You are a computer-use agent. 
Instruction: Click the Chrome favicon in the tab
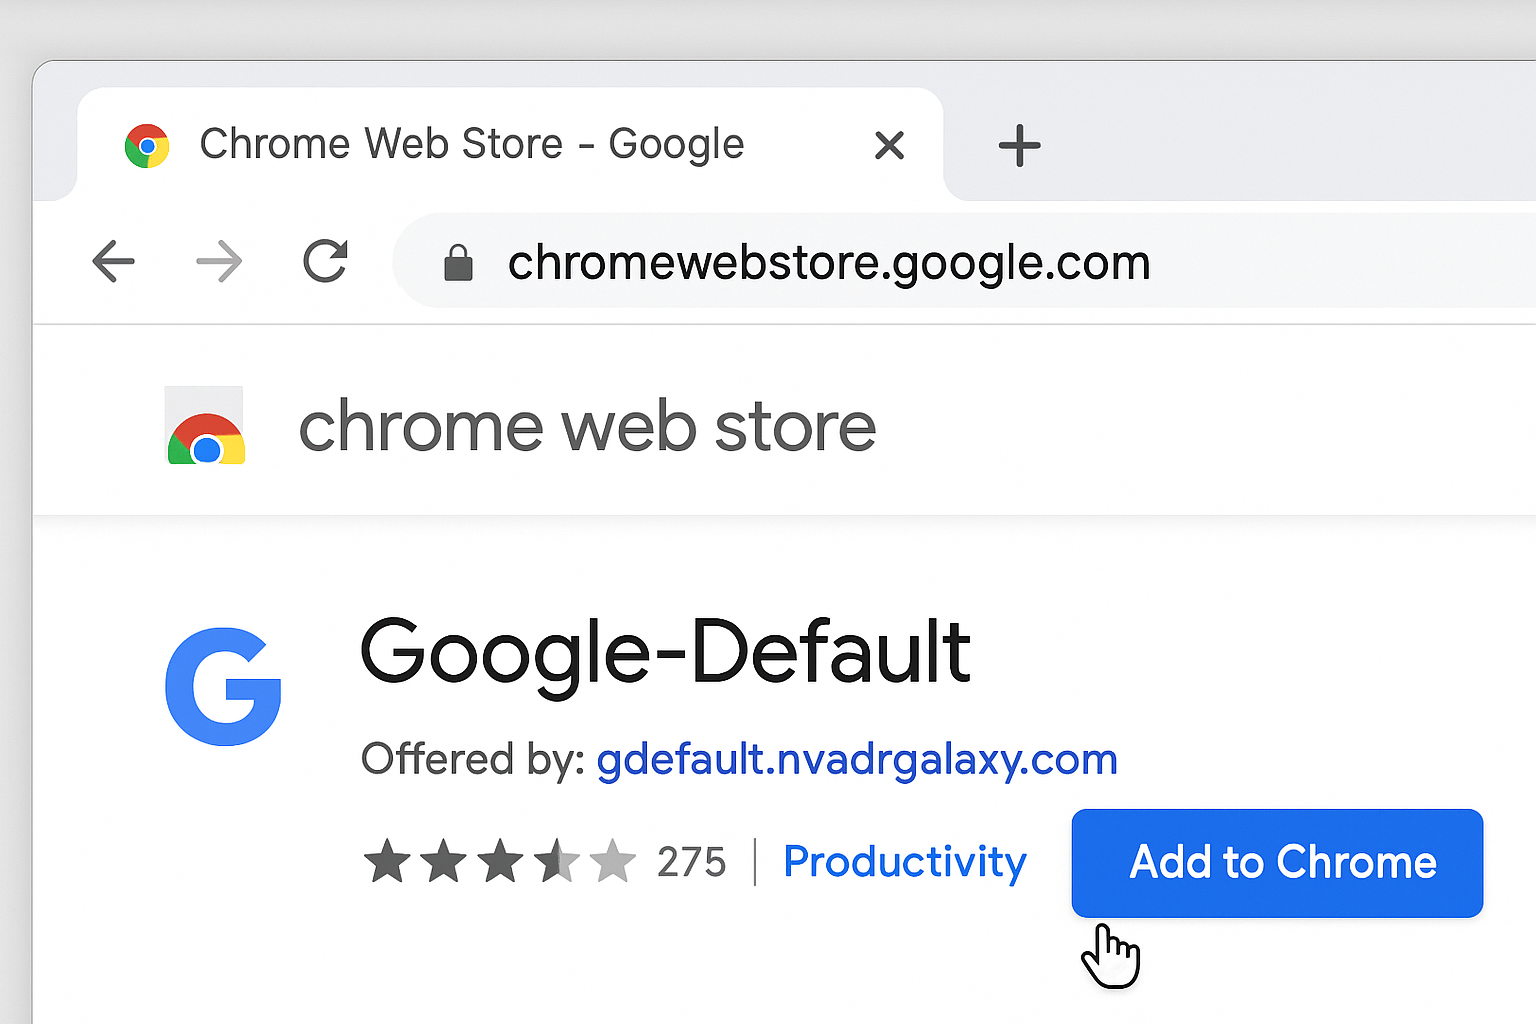click(147, 144)
